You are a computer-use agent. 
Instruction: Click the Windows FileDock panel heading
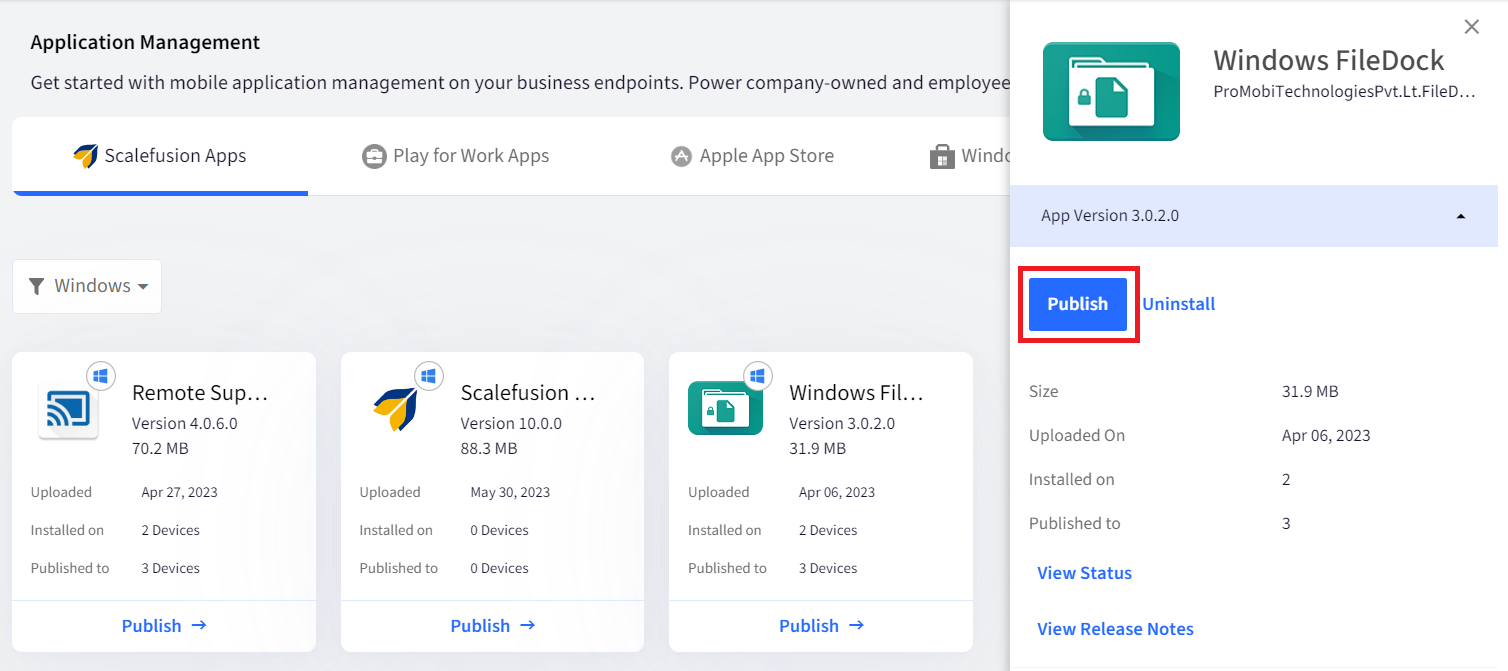click(x=1329, y=60)
